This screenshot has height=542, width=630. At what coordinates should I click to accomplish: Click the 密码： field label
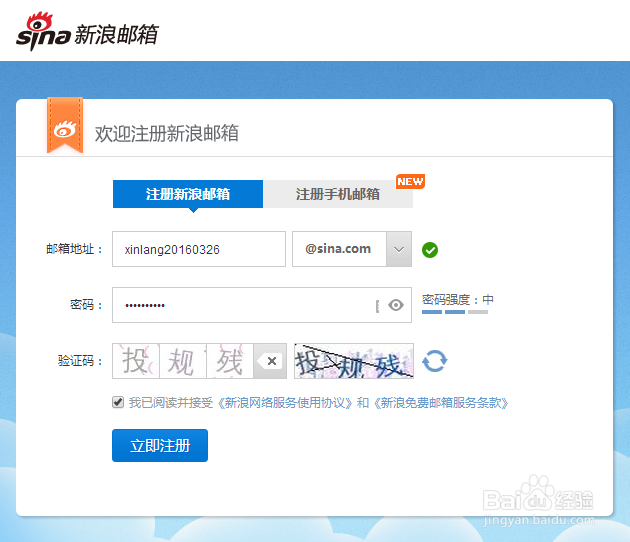pos(86,305)
